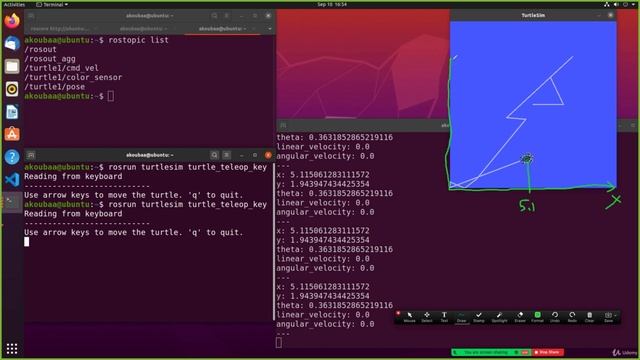Choose the Eraser annotation tool
The height and width of the screenshot is (360, 640).
[520, 317]
